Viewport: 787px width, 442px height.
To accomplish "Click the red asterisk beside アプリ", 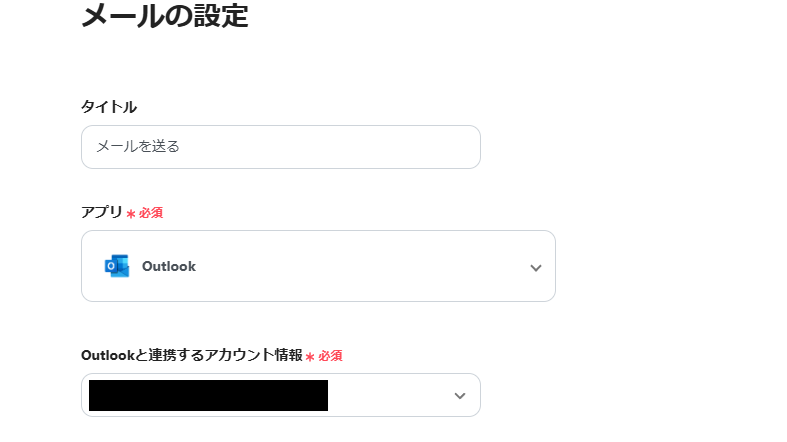I will tap(131, 214).
